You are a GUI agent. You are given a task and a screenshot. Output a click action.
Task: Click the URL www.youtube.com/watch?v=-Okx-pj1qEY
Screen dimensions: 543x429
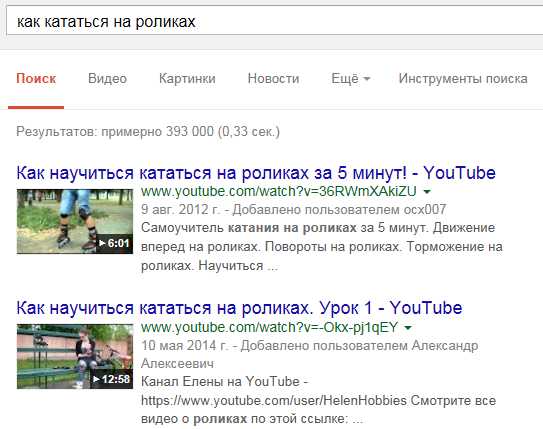pos(269,327)
